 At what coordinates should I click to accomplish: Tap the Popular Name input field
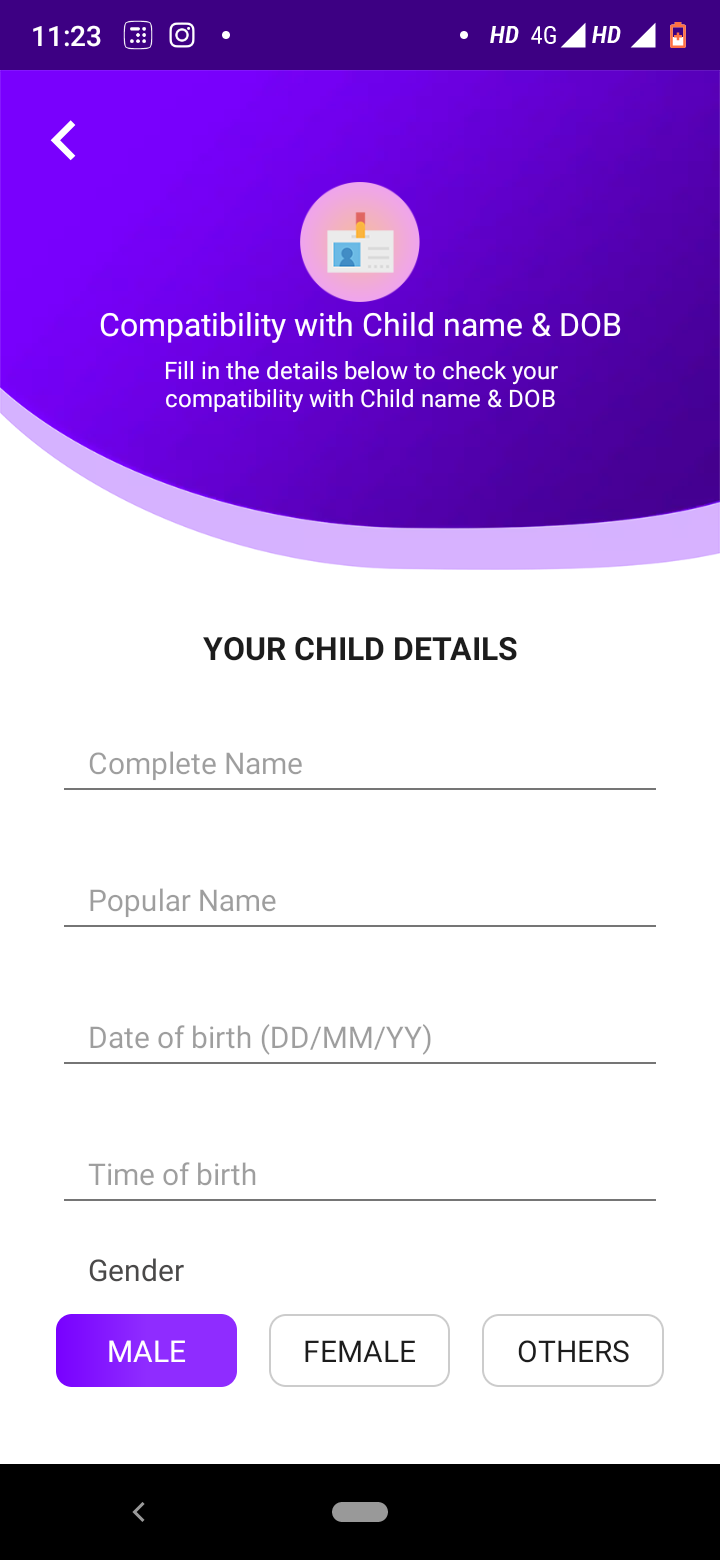360,901
